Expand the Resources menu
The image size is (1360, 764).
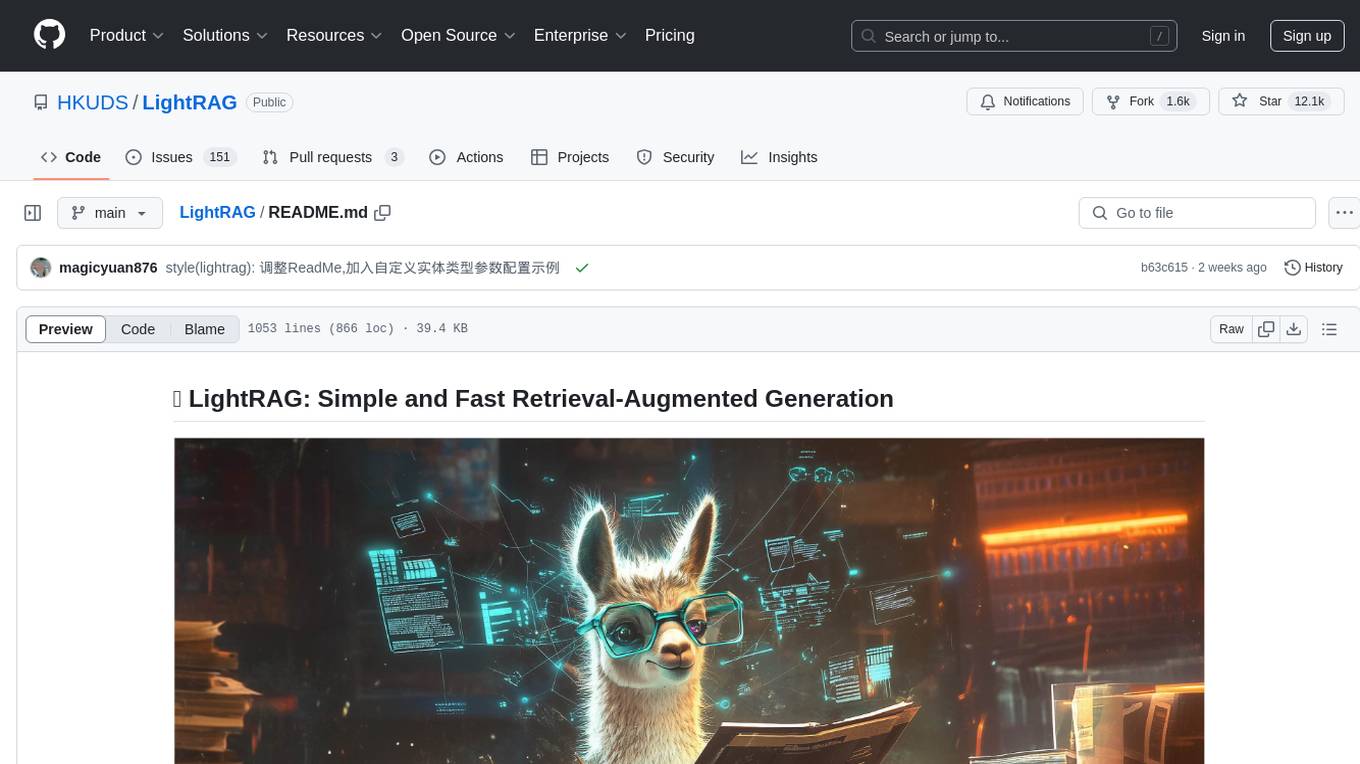(335, 35)
